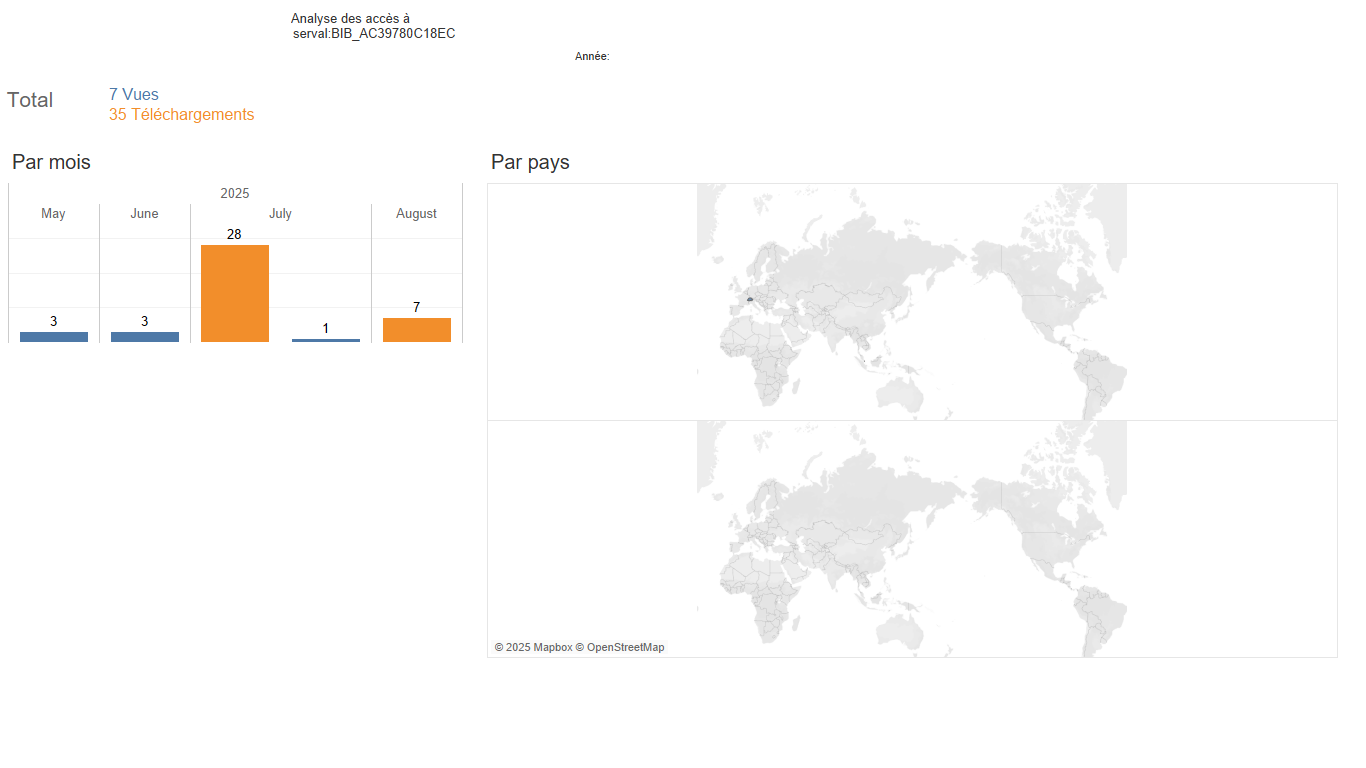Select the 'July' month header
This screenshot has width=1366, height=768.
(x=281, y=214)
